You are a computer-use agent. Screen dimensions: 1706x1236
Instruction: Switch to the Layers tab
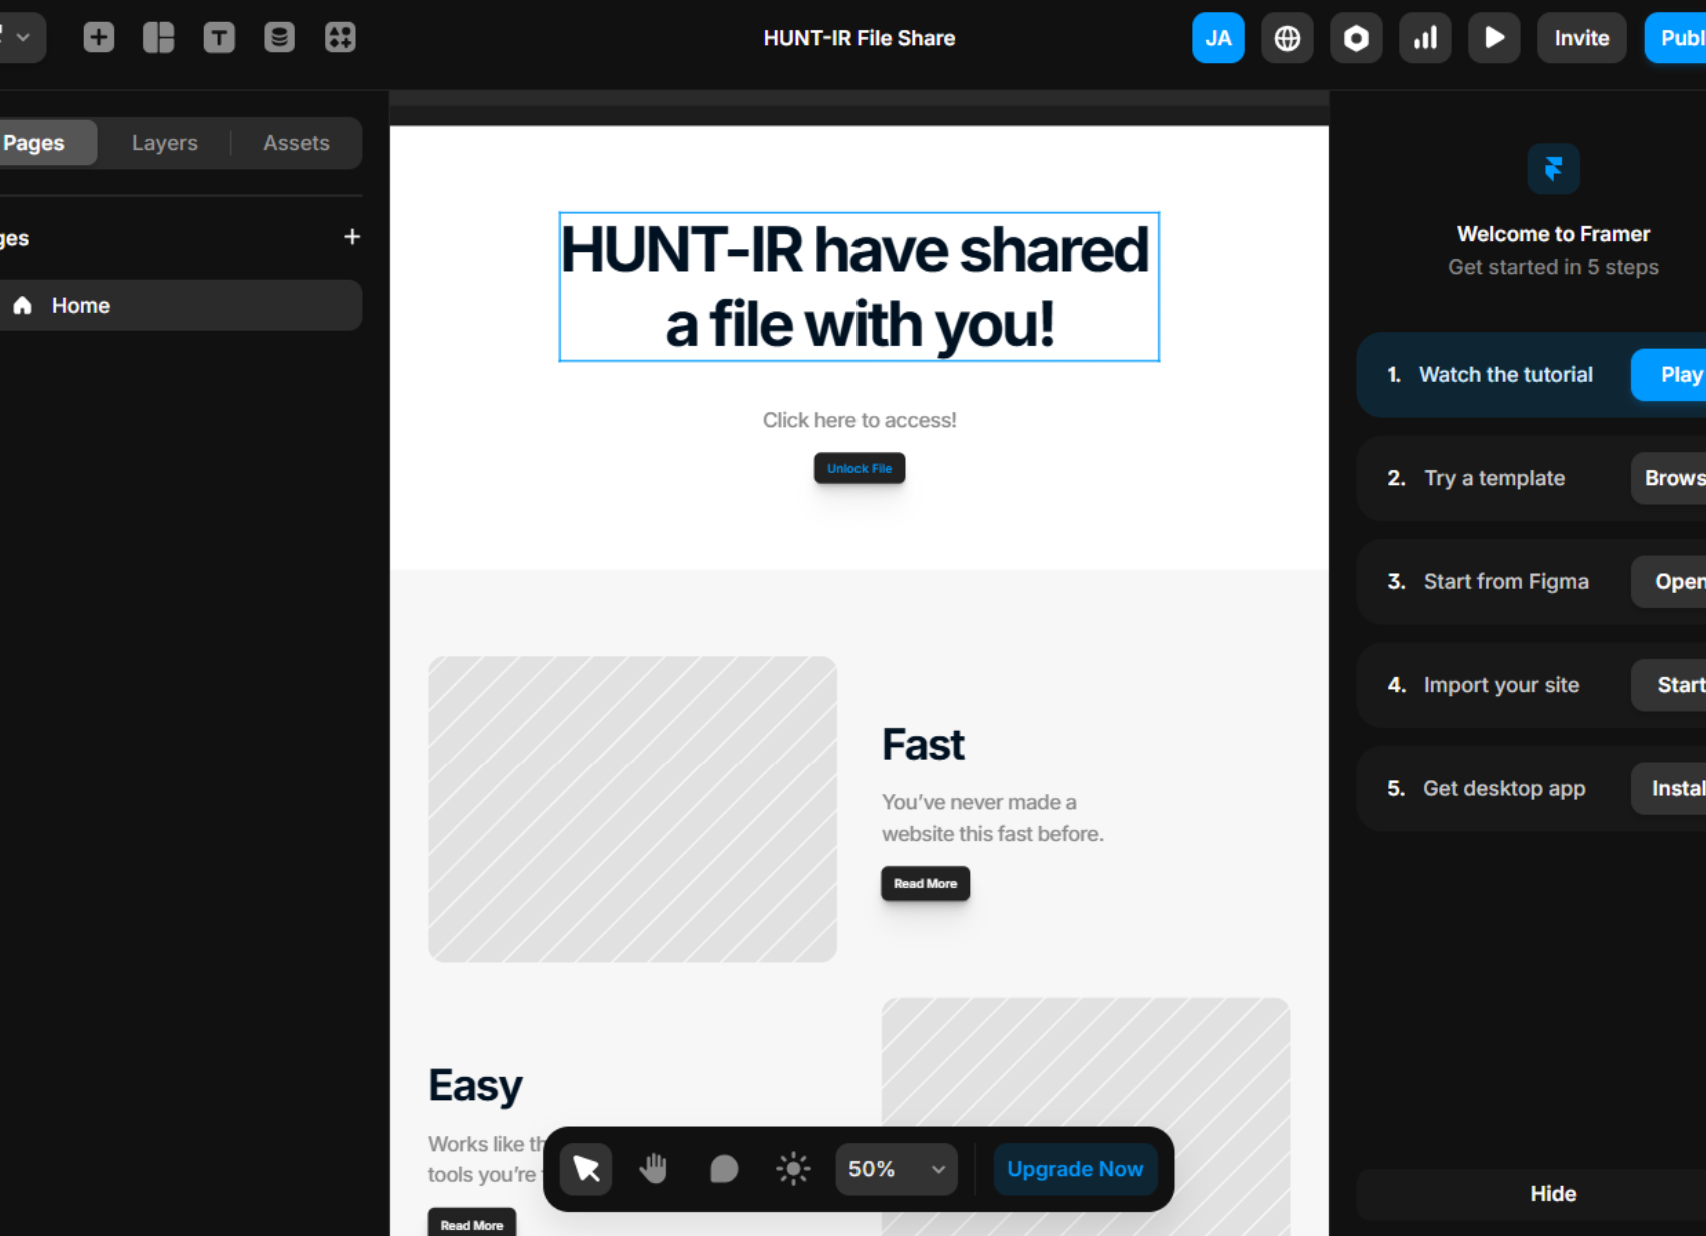(x=163, y=142)
